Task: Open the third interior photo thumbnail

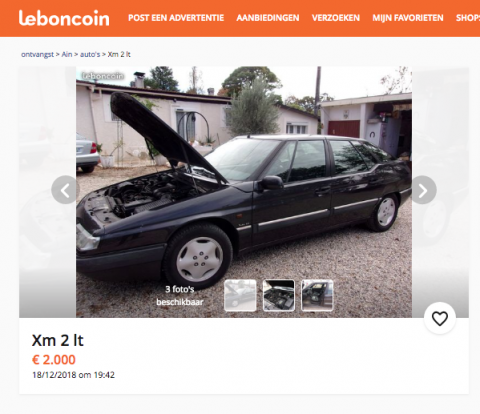Action: 317,295
